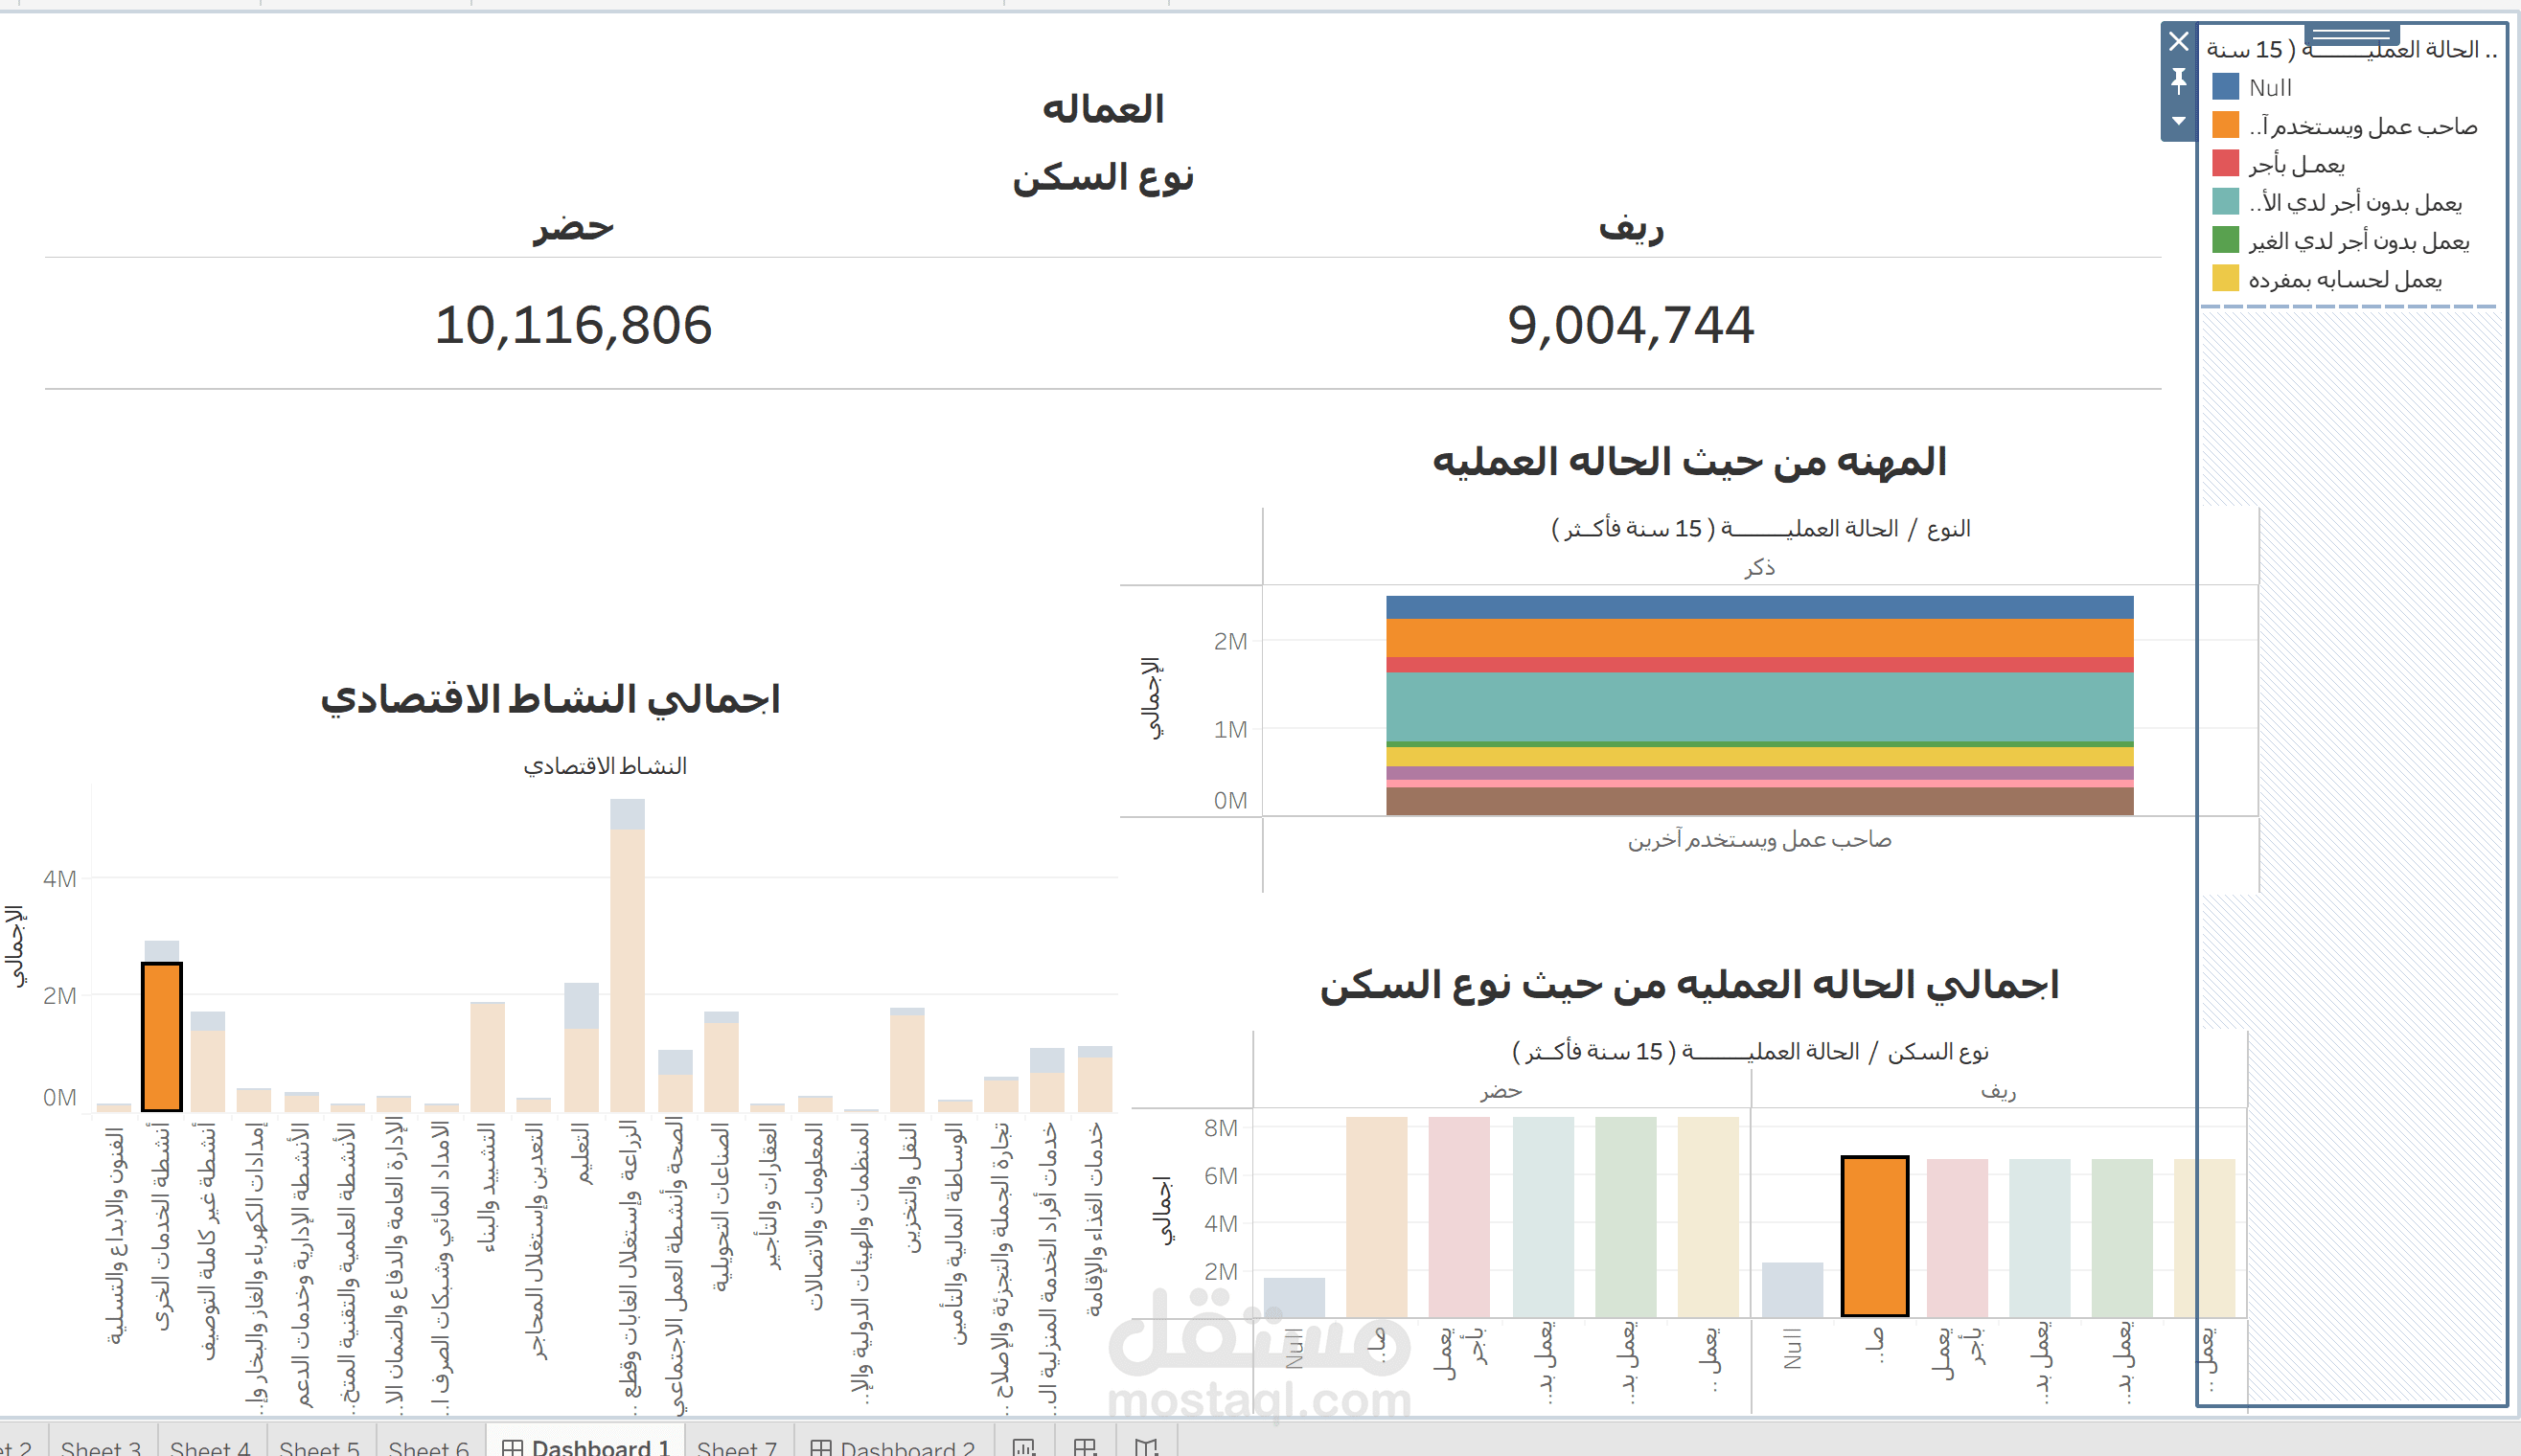Select the highlighted orange bar under ريف

1875,1236
